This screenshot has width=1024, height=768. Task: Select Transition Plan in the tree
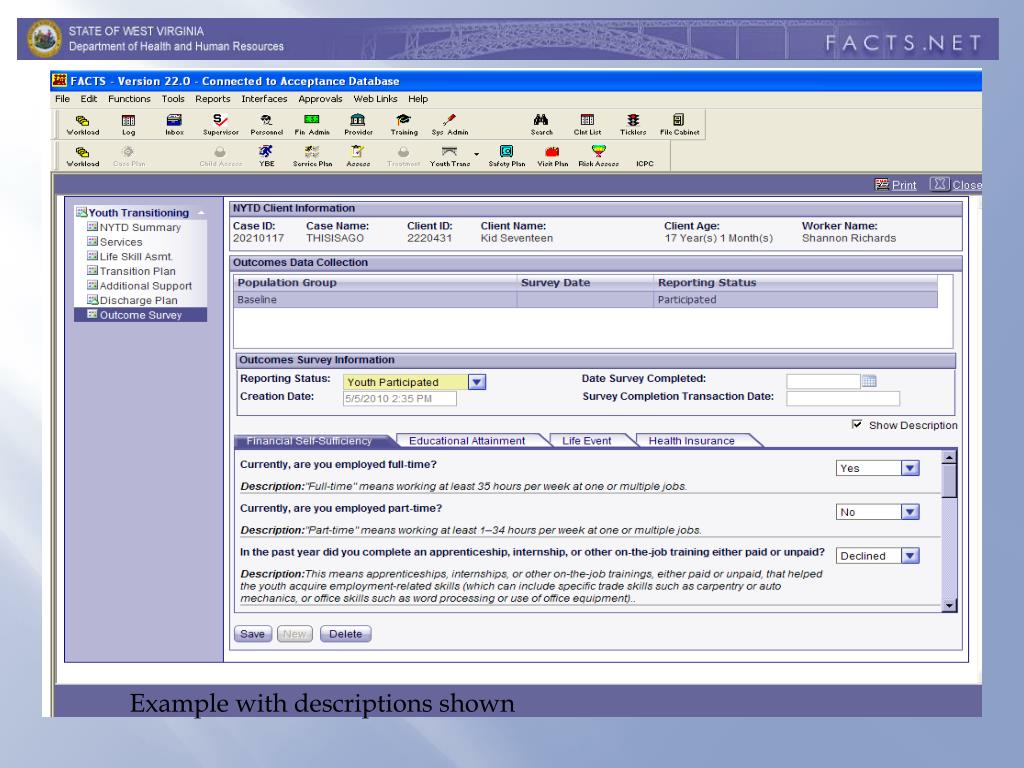132,271
